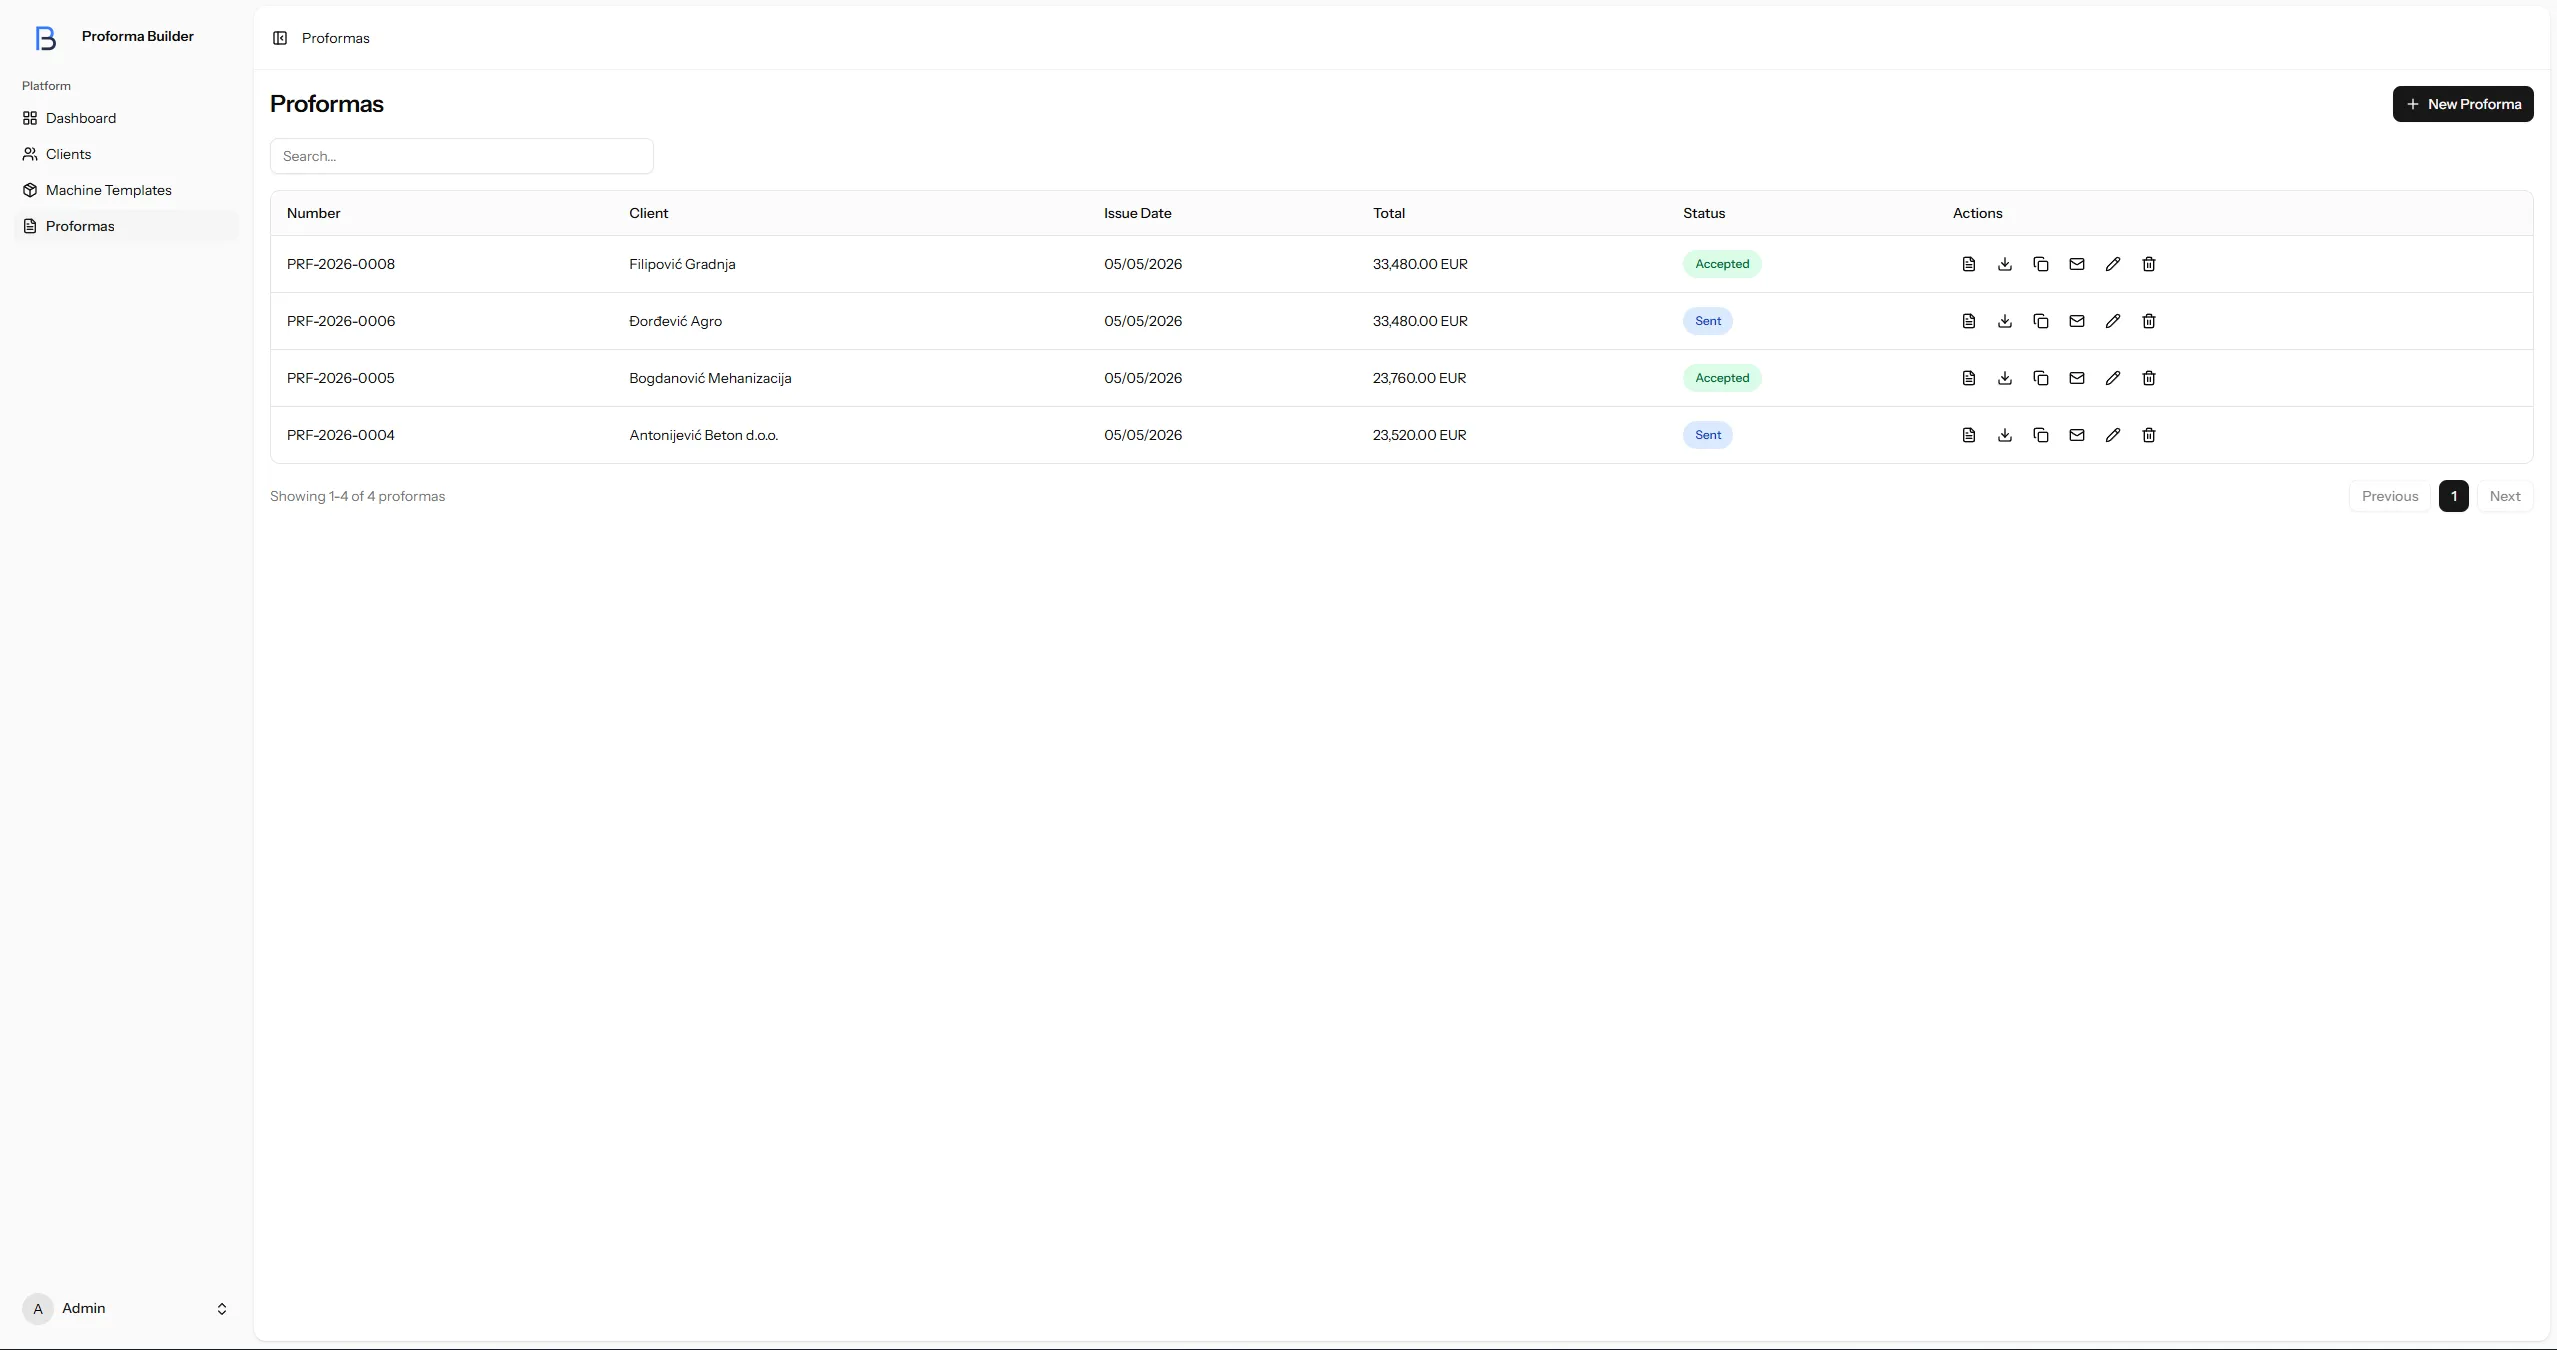Click PRF-2026-0006 number cell
This screenshot has height=1350, width=2557.
pyautogui.click(x=340, y=321)
